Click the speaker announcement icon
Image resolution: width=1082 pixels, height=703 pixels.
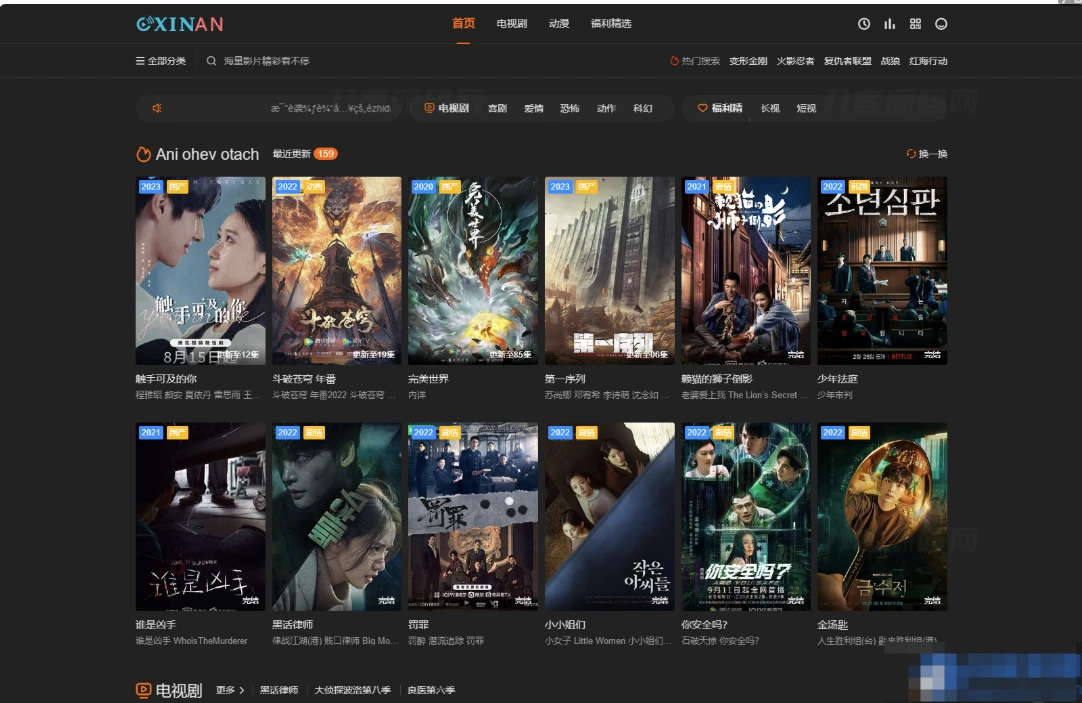tap(157, 108)
